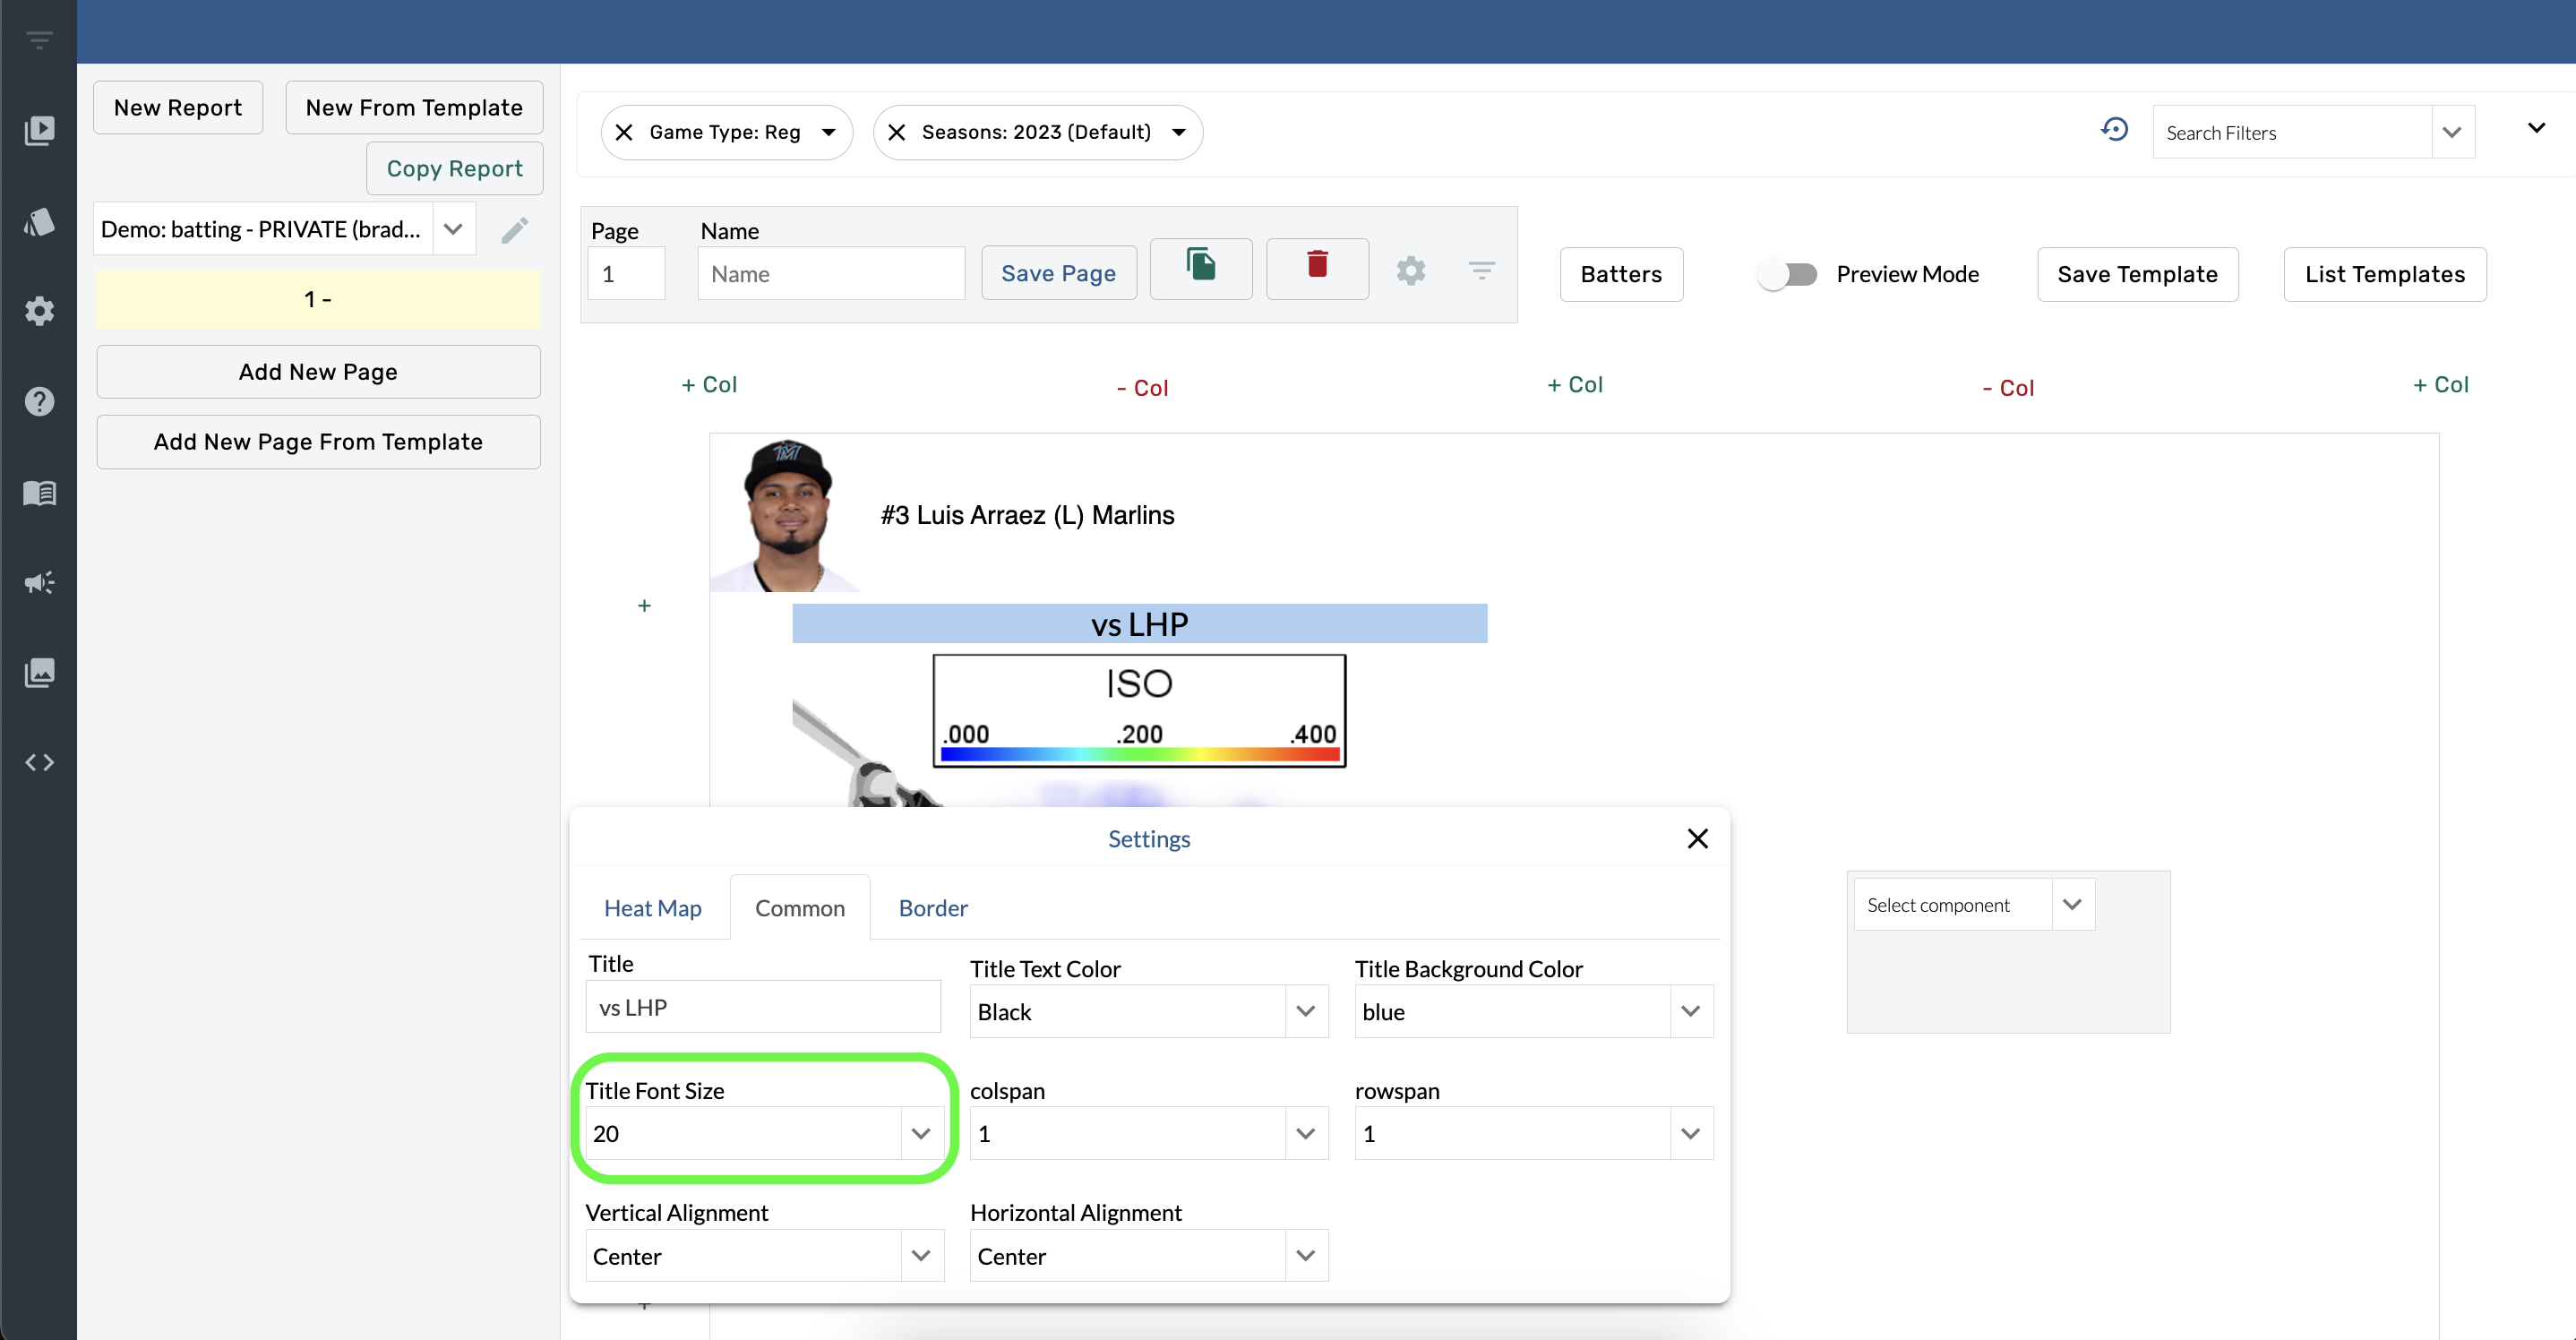
Task: Click the red trash delete page icon
Action: (x=1317, y=265)
